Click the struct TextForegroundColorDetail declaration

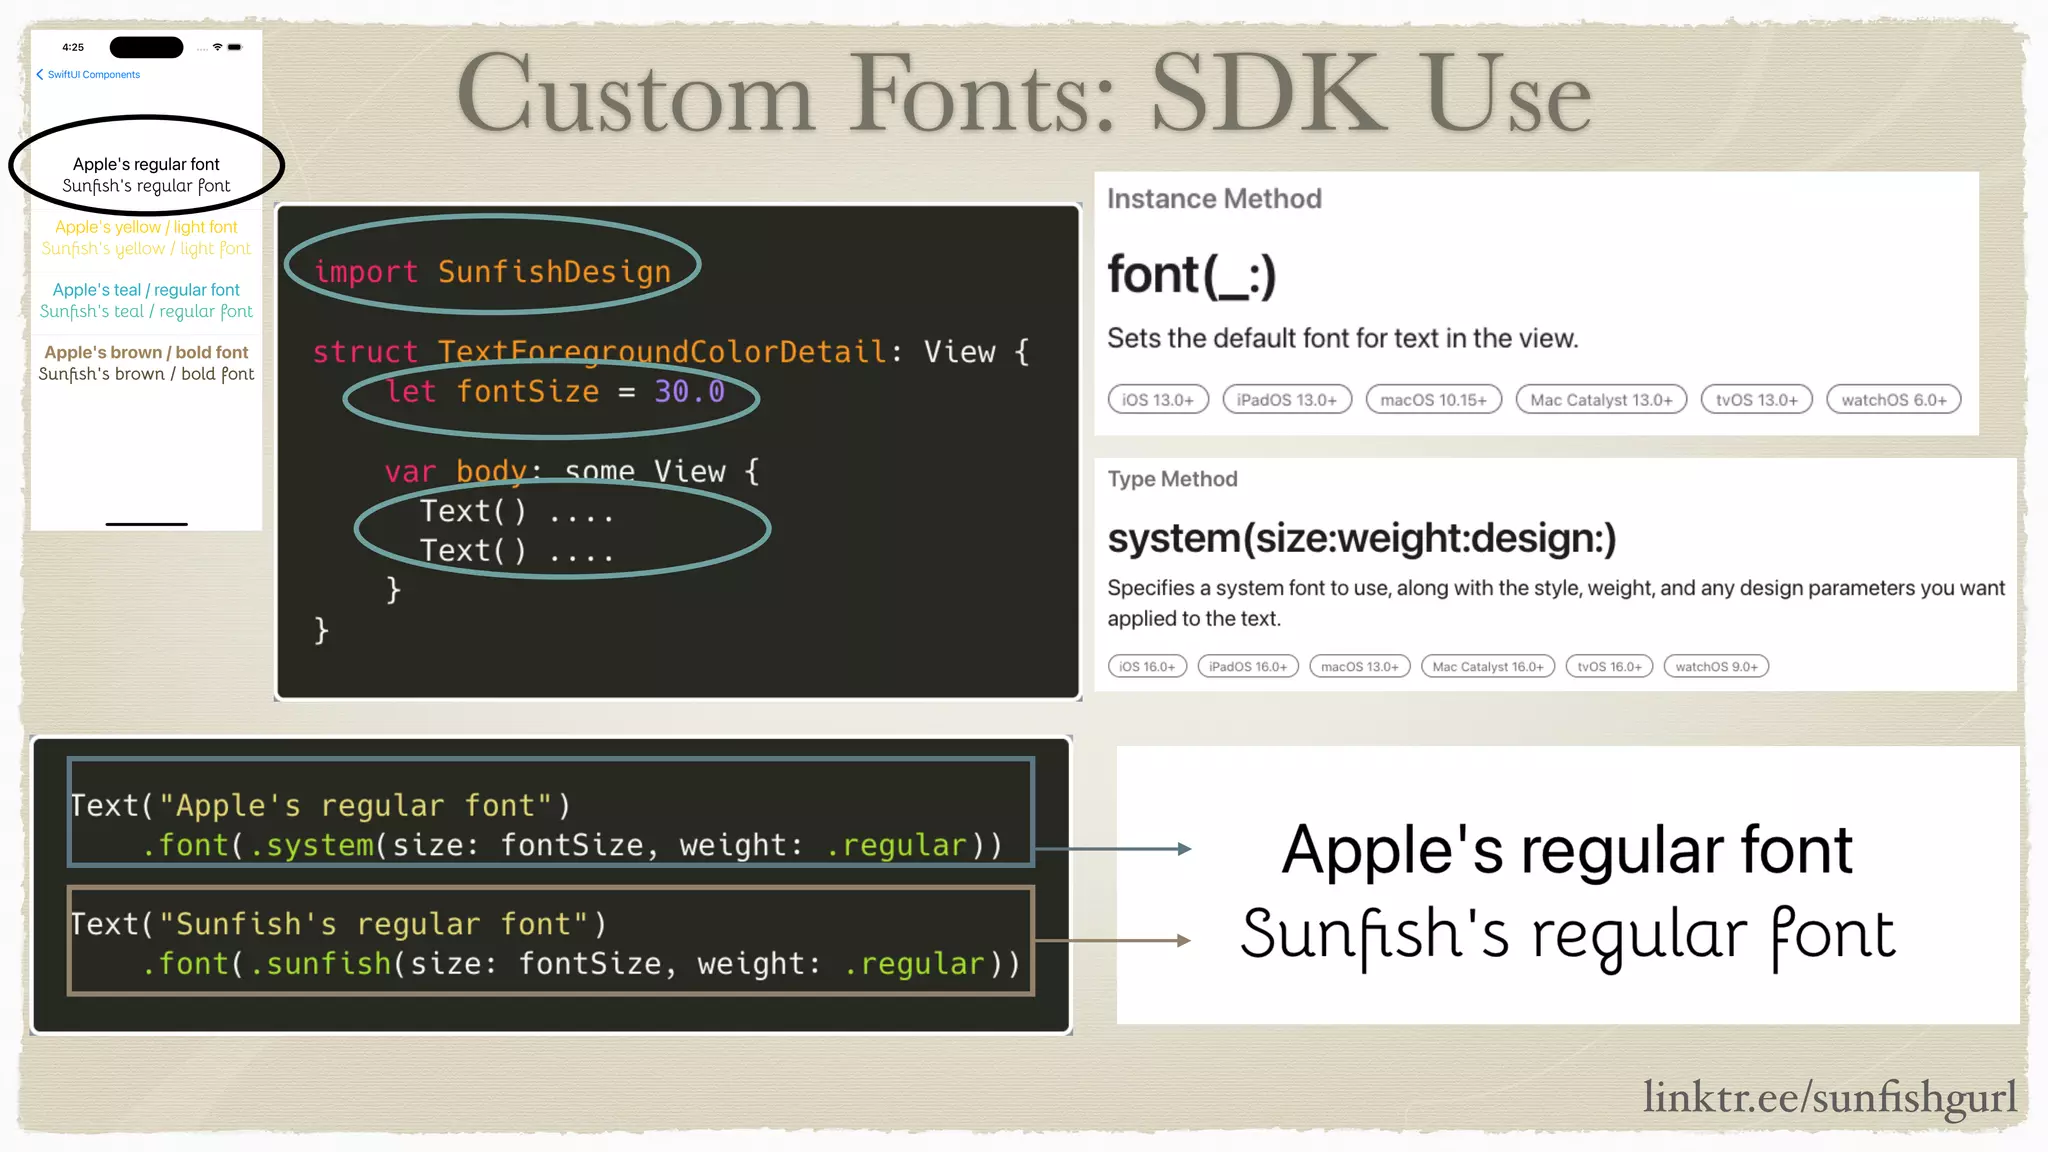coord(671,352)
